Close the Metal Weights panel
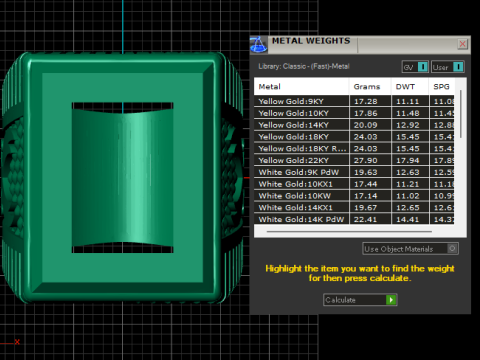 (462, 44)
